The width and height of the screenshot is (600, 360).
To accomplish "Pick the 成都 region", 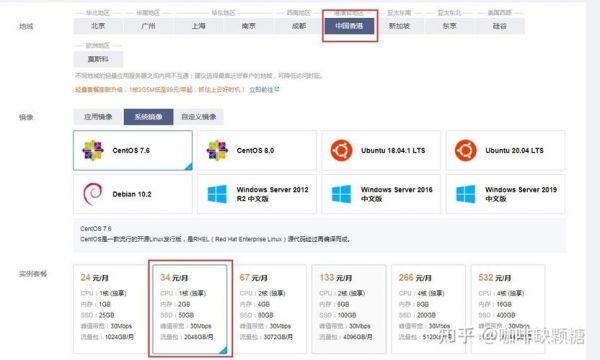I will (299, 26).
